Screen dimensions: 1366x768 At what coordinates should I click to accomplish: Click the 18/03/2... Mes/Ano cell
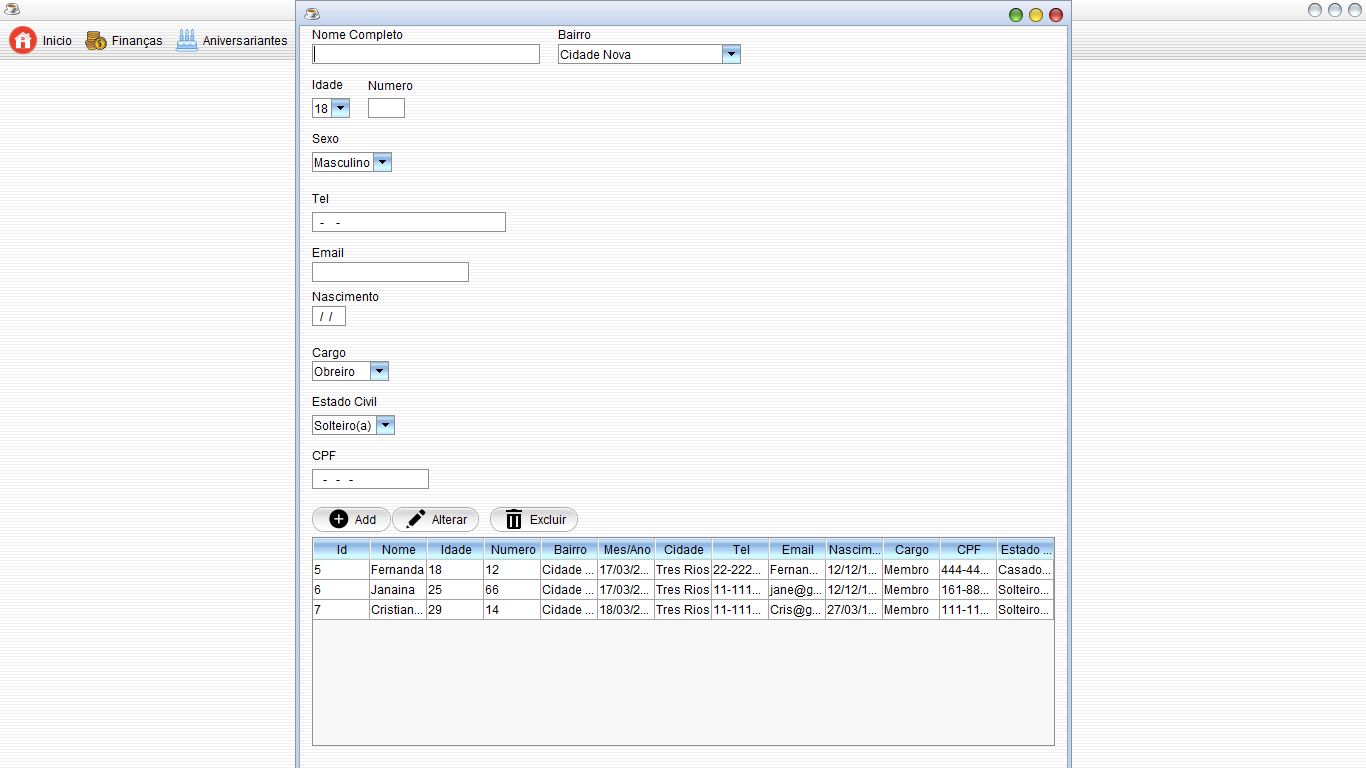(x=627, y=610)
